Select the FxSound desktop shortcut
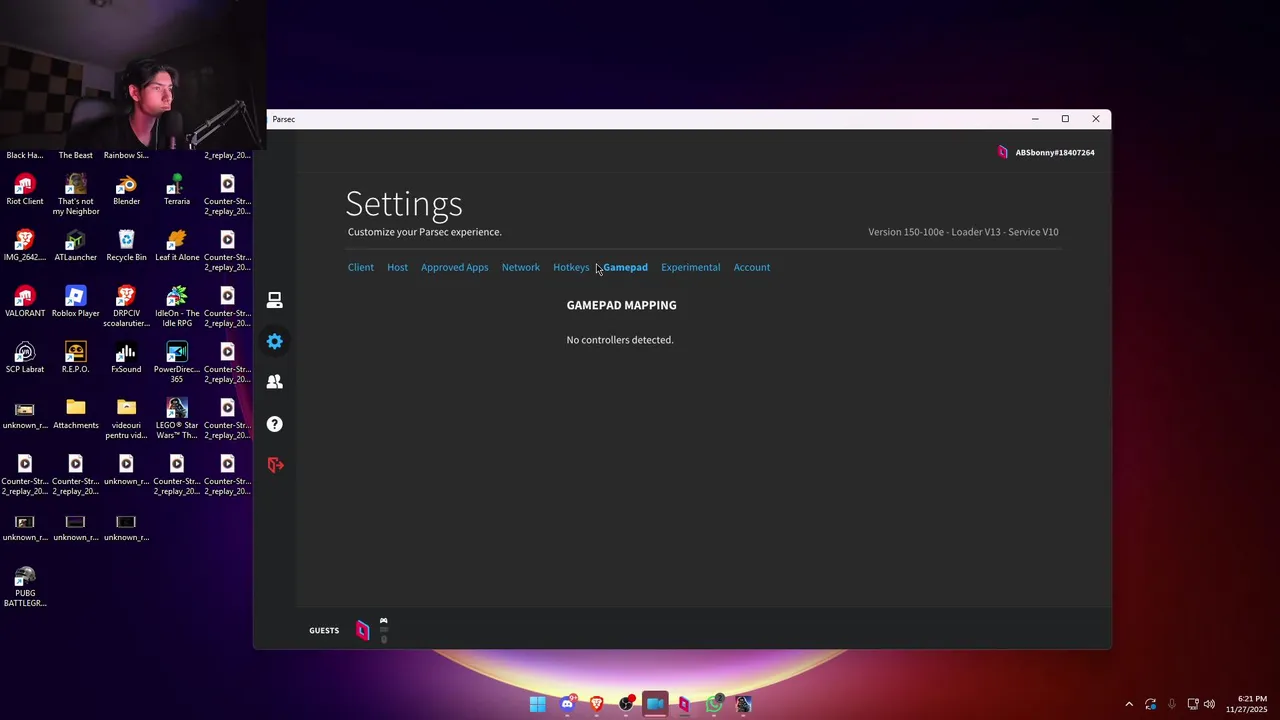This screenshot has width=1280, height=720. [x=126, y=358]
